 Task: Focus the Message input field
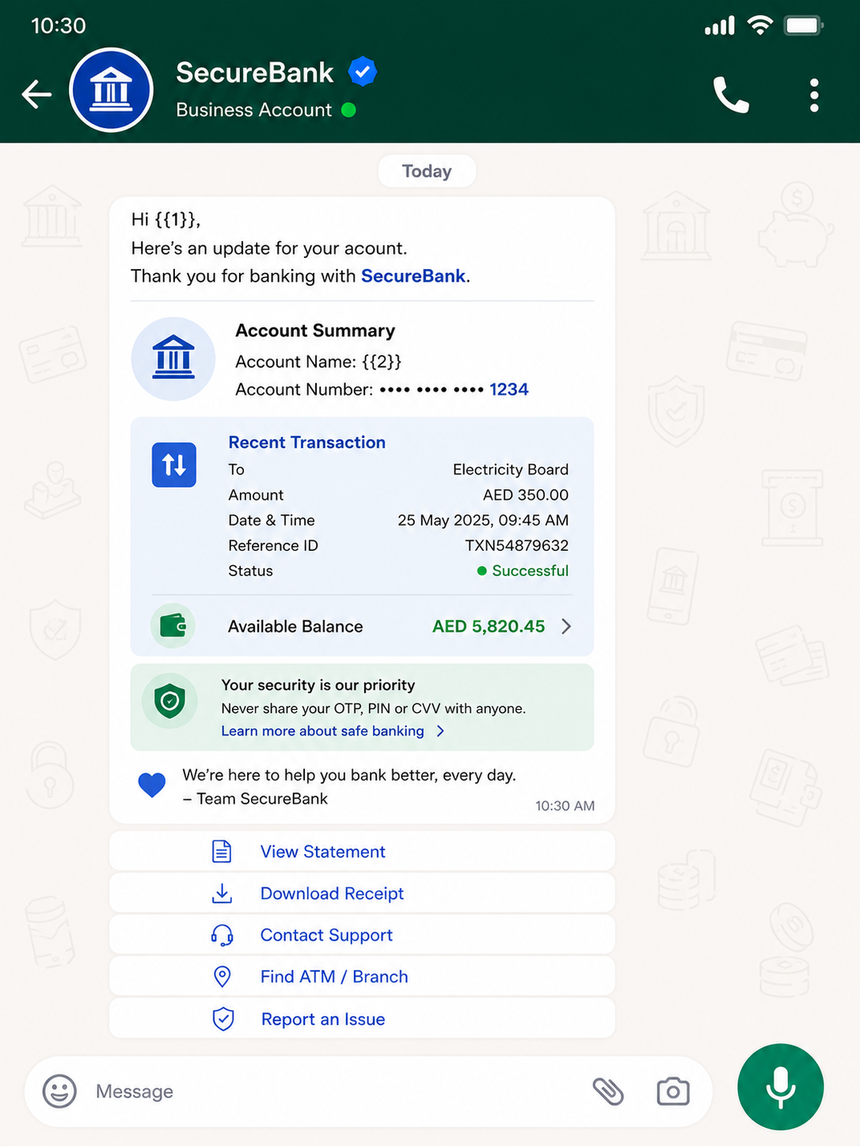pos(336,1091)
